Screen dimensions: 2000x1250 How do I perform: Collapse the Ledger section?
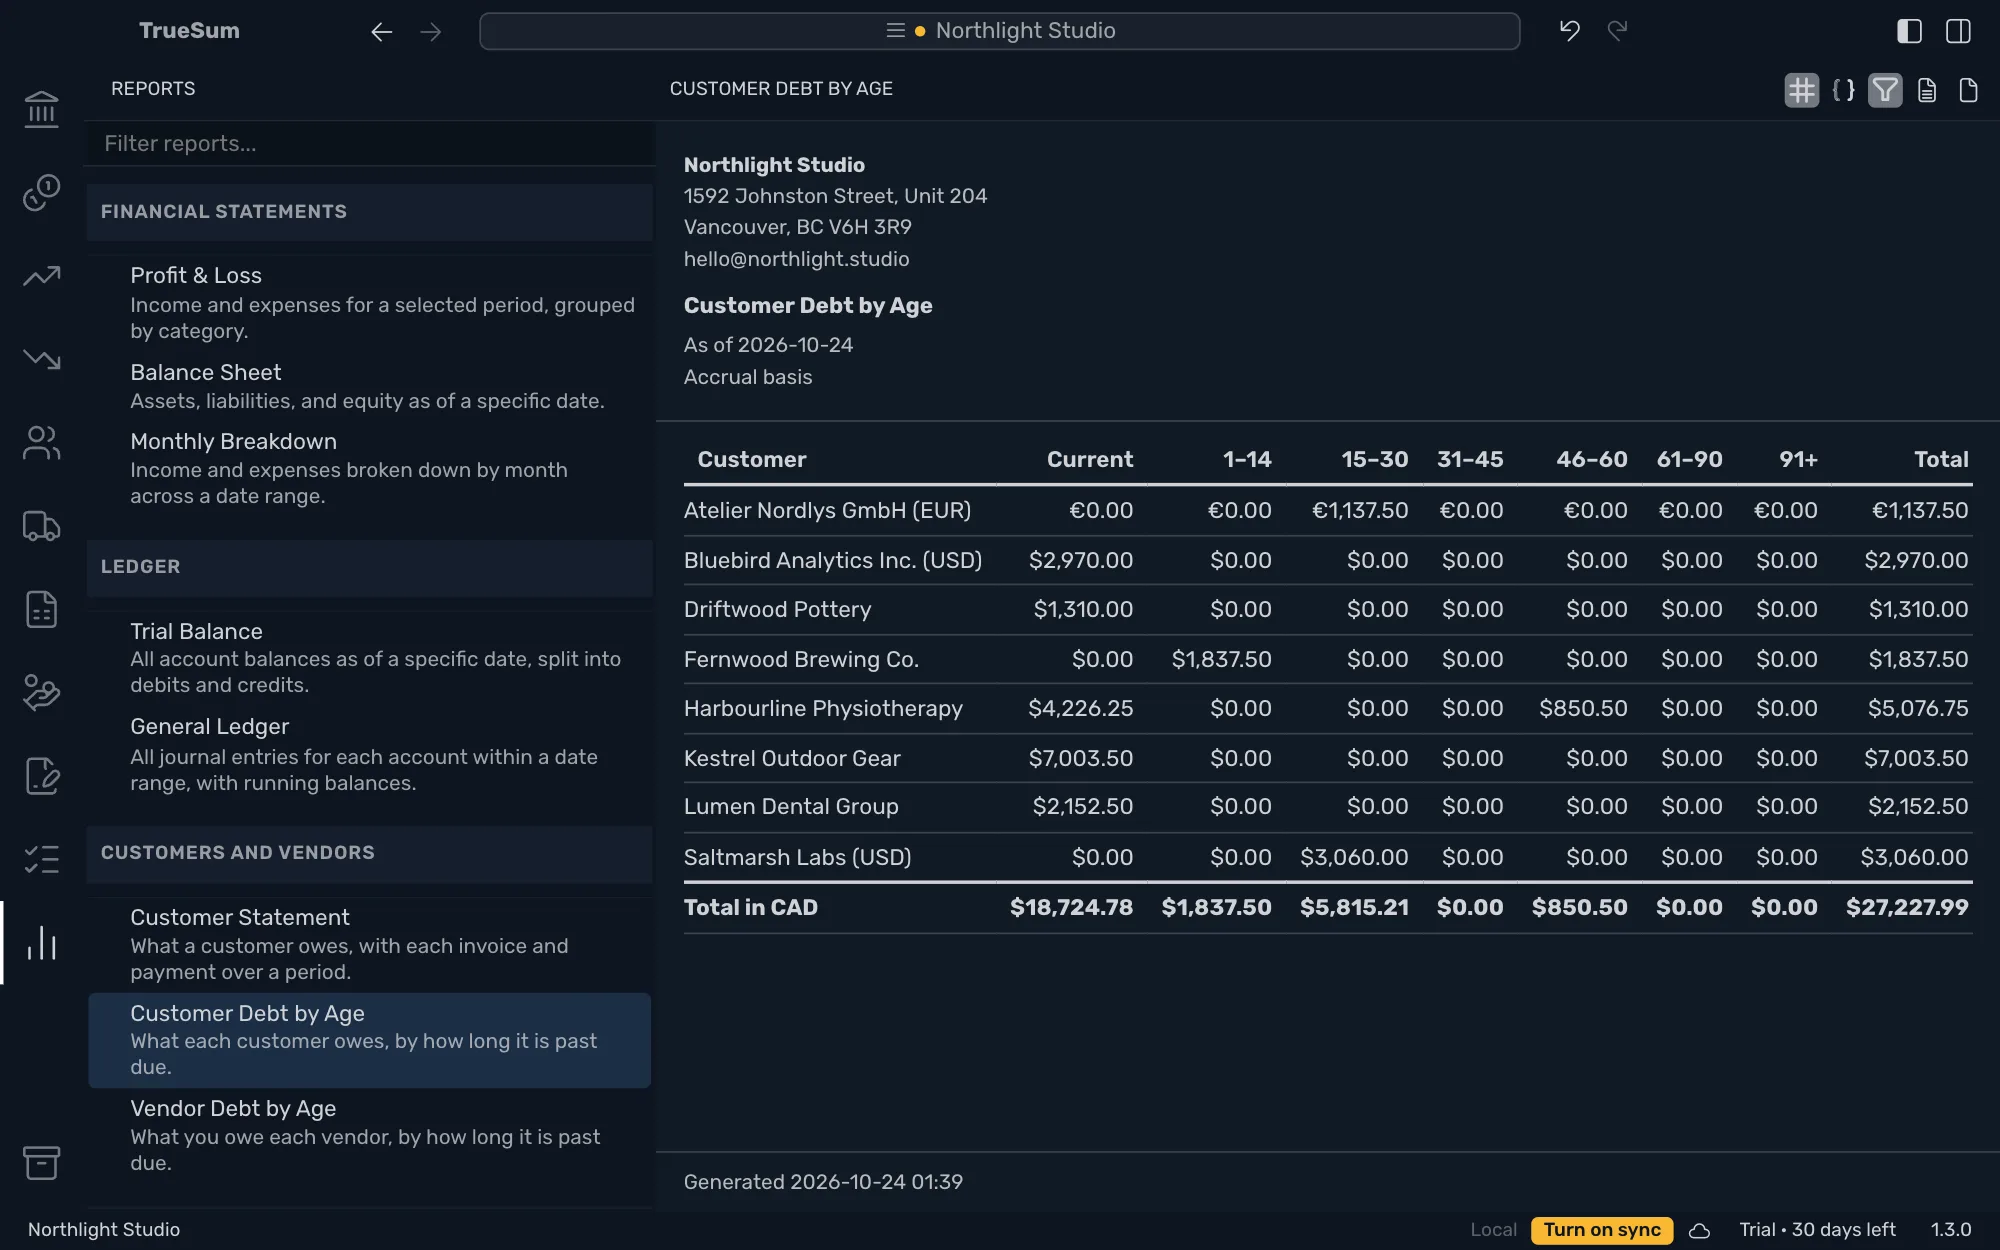click(369, 567)
